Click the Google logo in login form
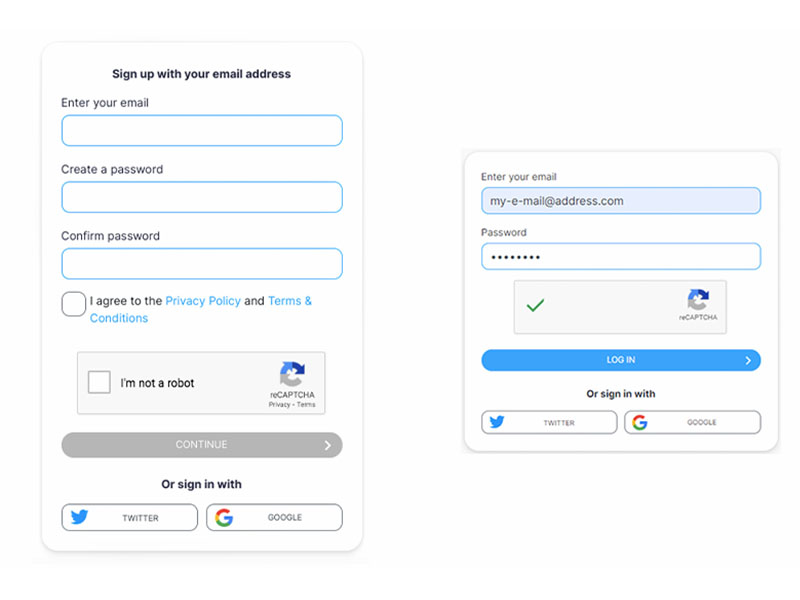 pyautogui.click(x=640, y=422)
